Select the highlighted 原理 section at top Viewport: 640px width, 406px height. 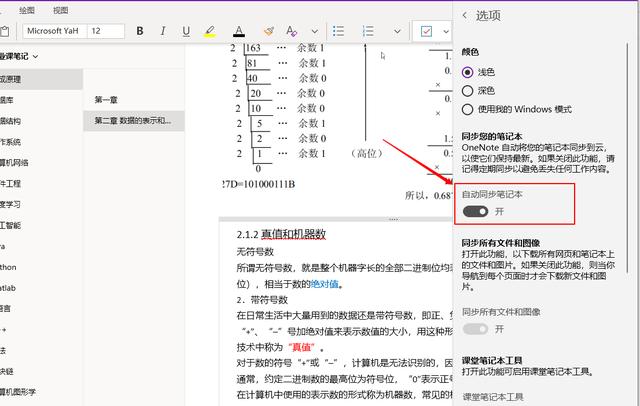[41, 79]
